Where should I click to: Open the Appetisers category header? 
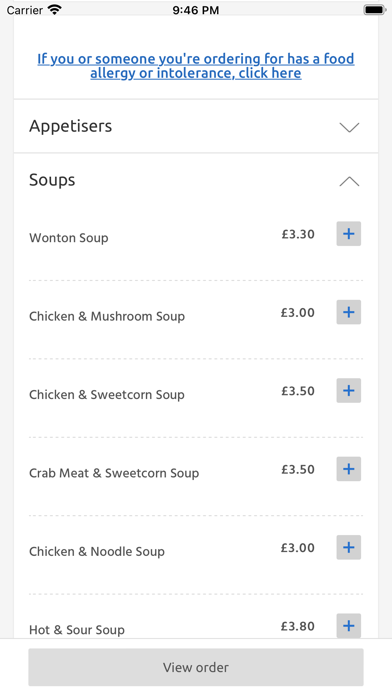coord(196,127)
